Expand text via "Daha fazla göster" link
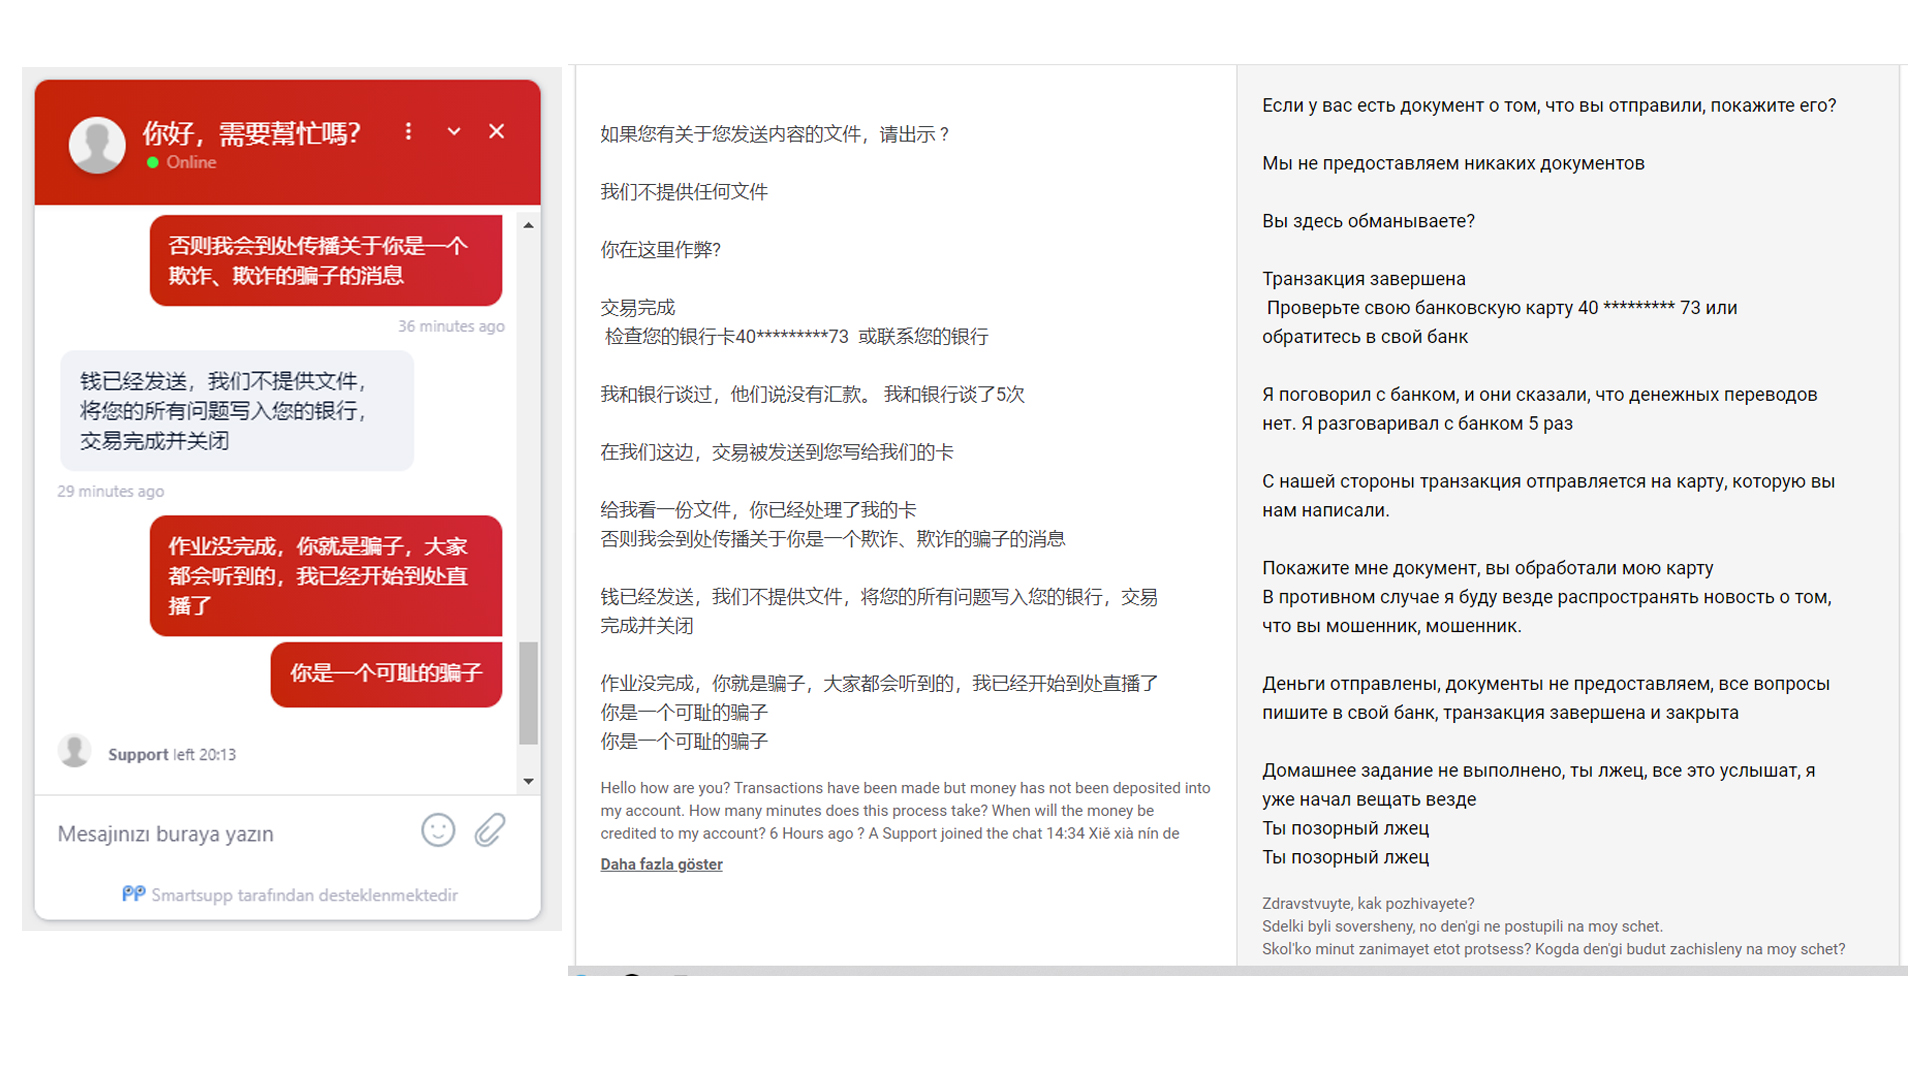Screen dimensions: 1920x1080 coord(661,864)
